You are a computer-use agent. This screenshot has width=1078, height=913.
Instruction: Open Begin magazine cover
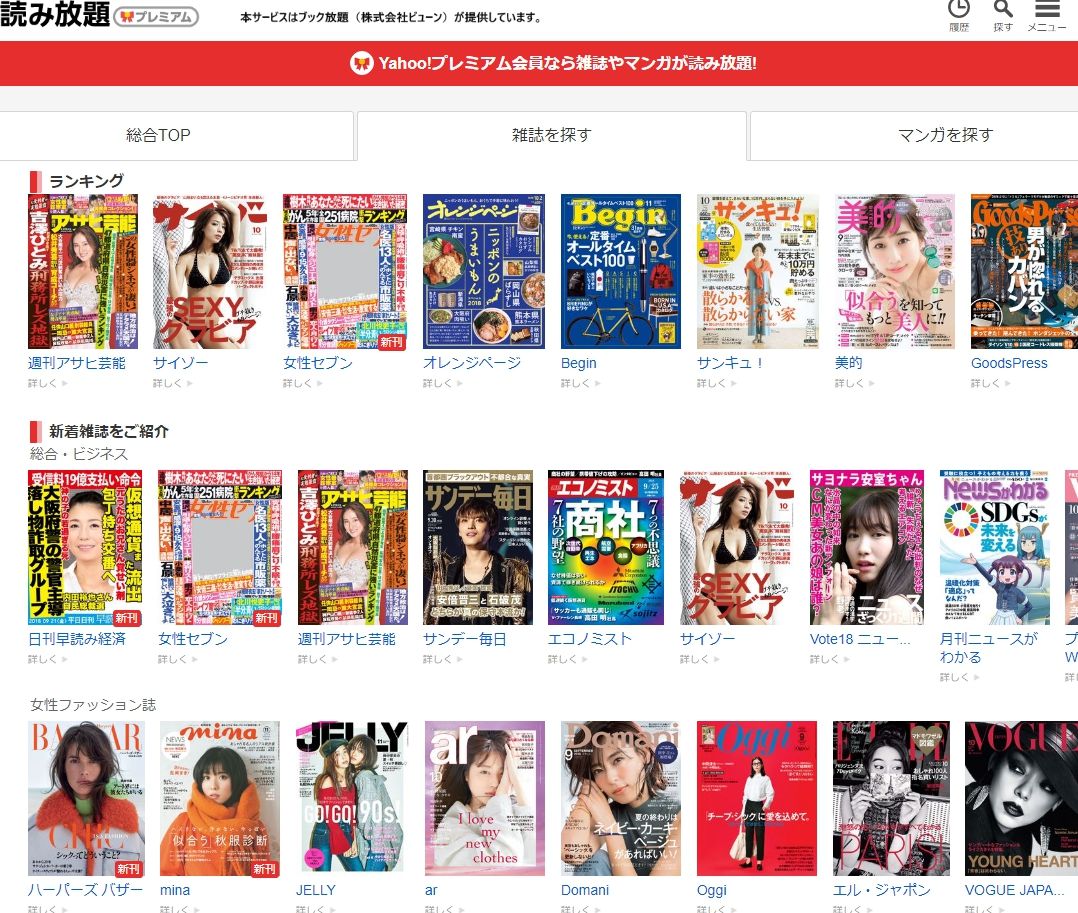click(621, 272)
